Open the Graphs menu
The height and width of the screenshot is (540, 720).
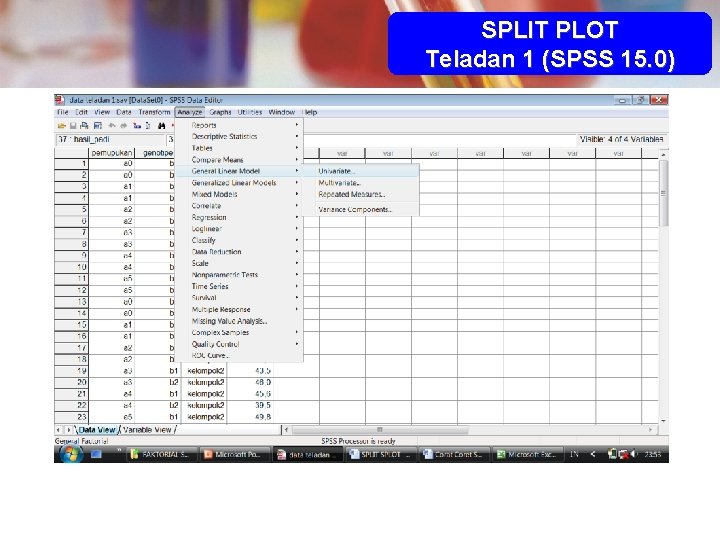click(220, 112)
